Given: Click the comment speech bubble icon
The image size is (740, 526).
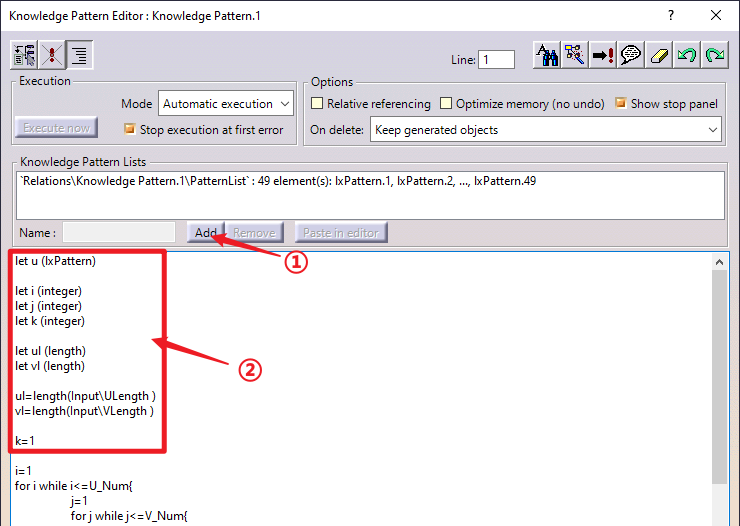Looking at the screenshot, I should click(x=631, y=55).
